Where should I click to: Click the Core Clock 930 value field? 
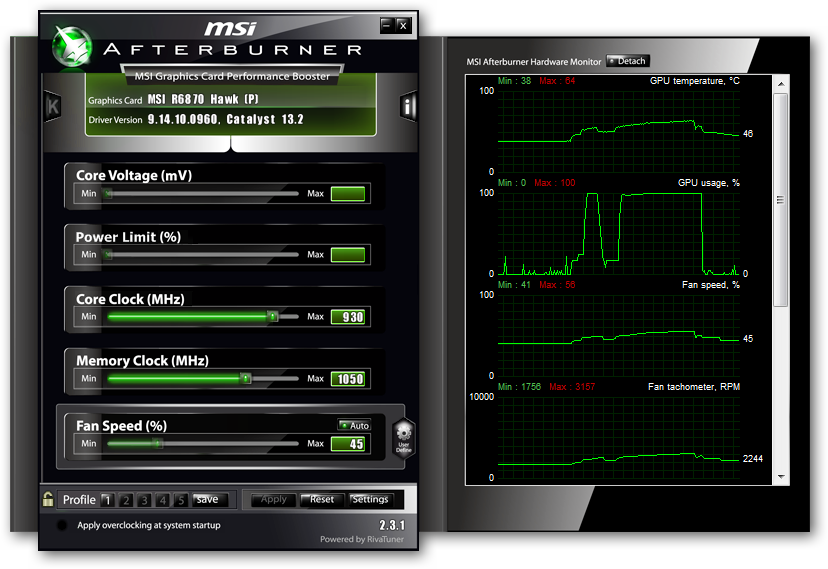(x=348, y=317)
